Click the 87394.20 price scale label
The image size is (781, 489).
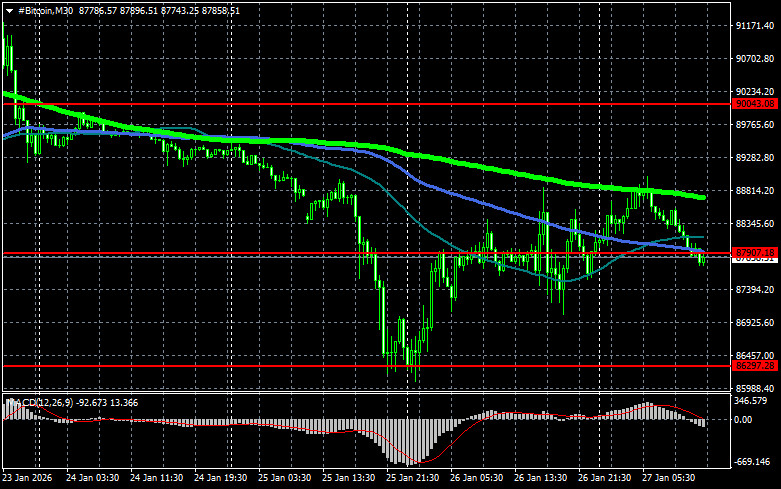click(755, 289)
